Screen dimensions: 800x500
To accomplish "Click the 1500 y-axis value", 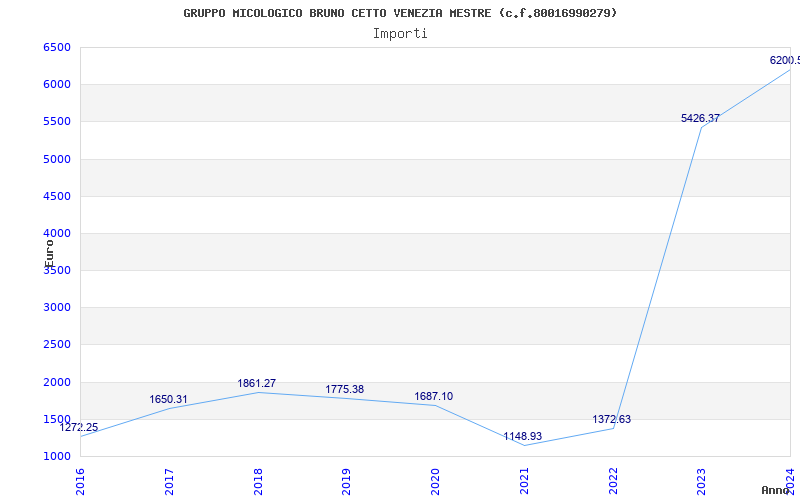I will (x=57, y=419).
